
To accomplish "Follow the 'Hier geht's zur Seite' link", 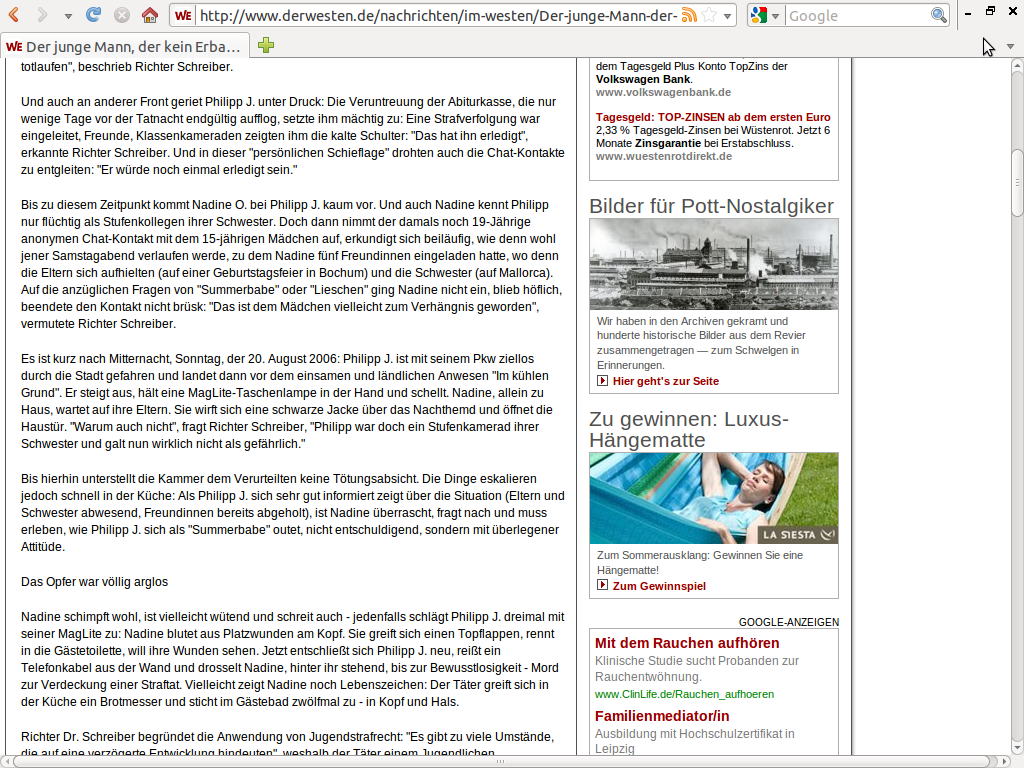I will tap(665, 381).
